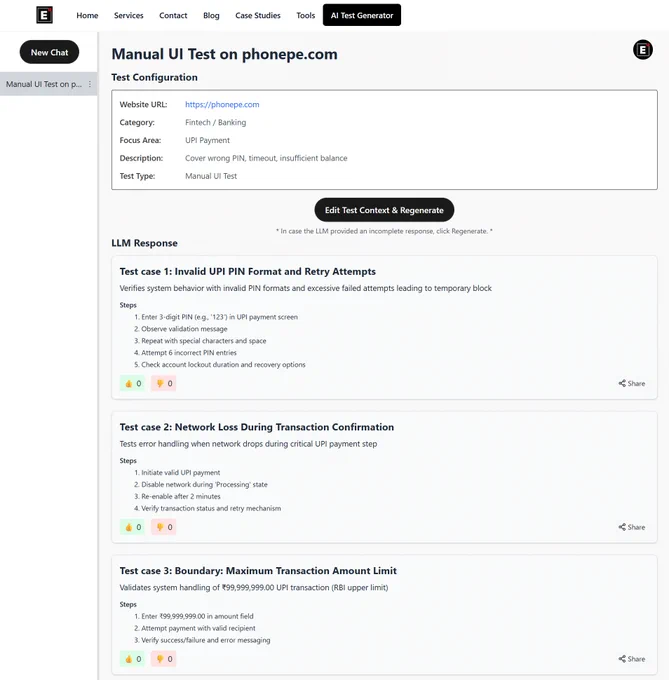The width and height of the screenshot is (669, 680).
Task: Thumbs up Test case 2
Action: 133,527
